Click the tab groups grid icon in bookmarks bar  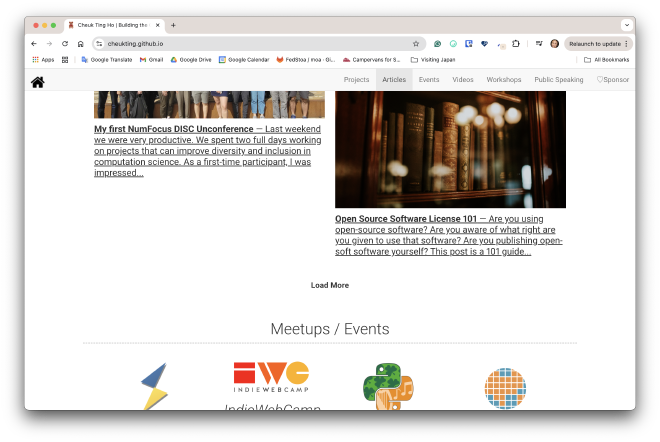coord(65,60)
